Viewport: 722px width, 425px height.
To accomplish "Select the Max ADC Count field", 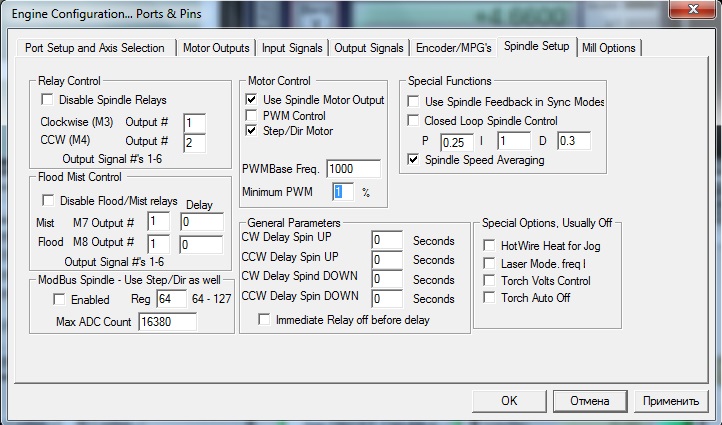I will tap(167, 322).
